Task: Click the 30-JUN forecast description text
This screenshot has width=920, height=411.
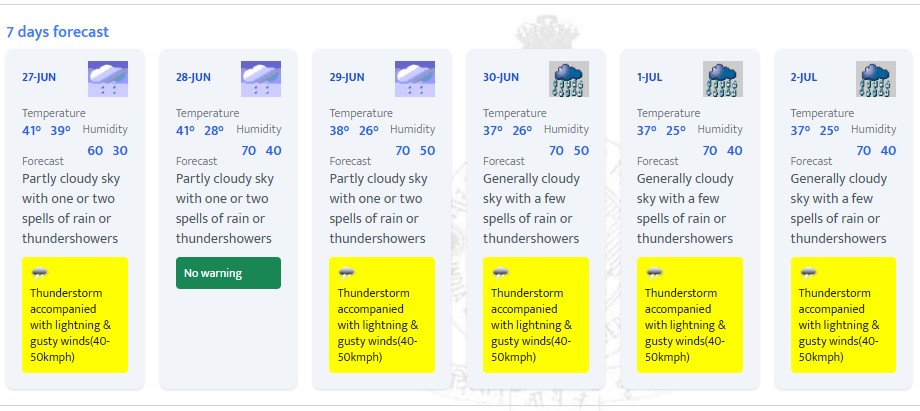Action: (x=532, y=208)
